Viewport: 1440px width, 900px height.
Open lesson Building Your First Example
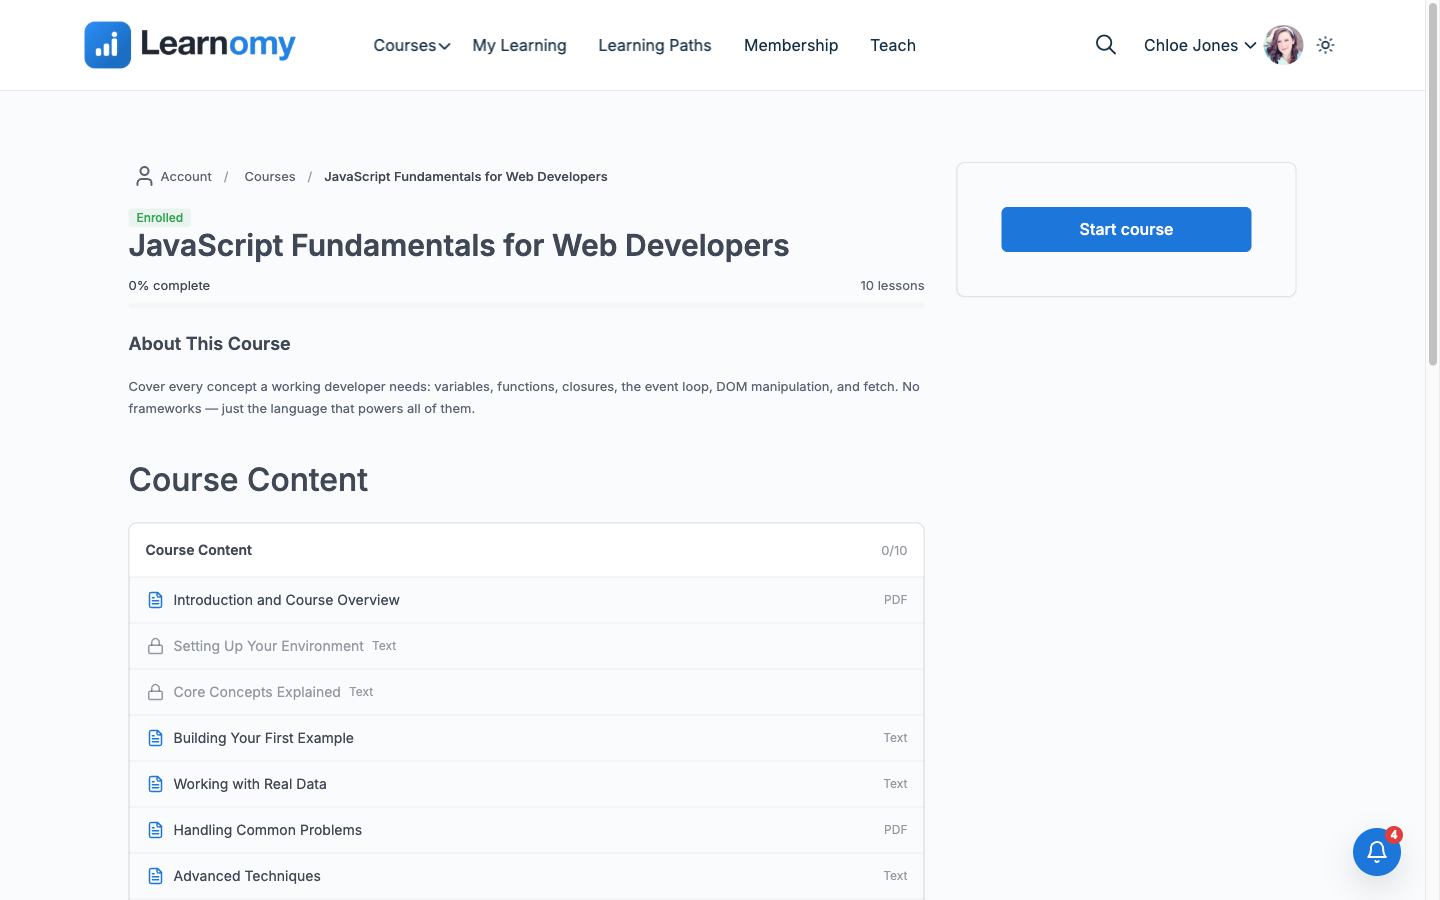pyautogui.click(x=526, y=738)
